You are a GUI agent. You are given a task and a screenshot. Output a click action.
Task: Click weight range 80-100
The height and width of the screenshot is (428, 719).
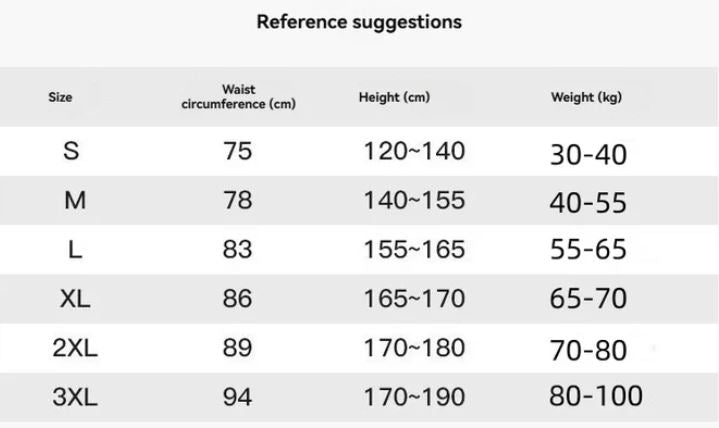(596, 395)
